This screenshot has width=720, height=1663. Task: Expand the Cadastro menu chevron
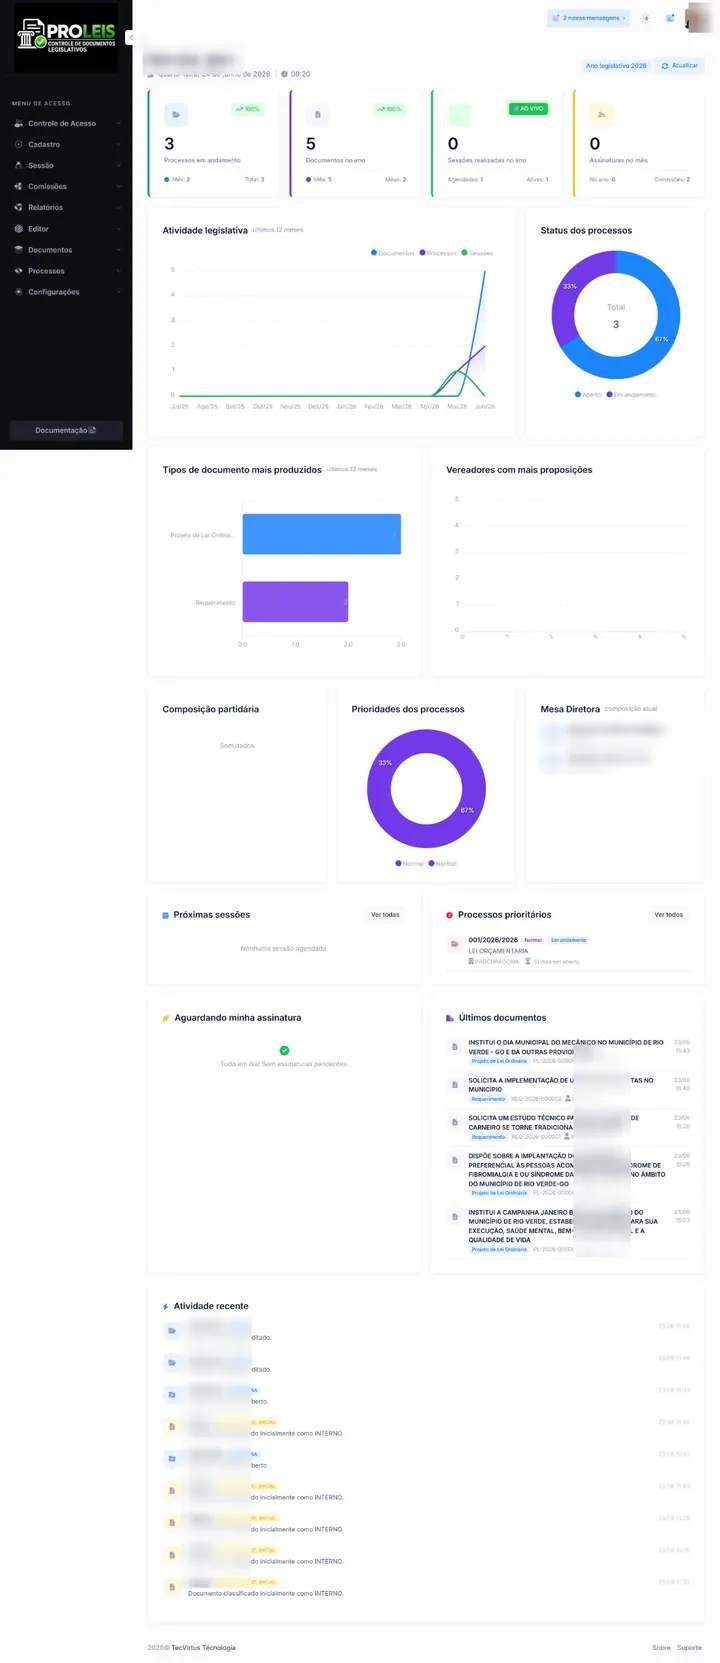[118, 145]
